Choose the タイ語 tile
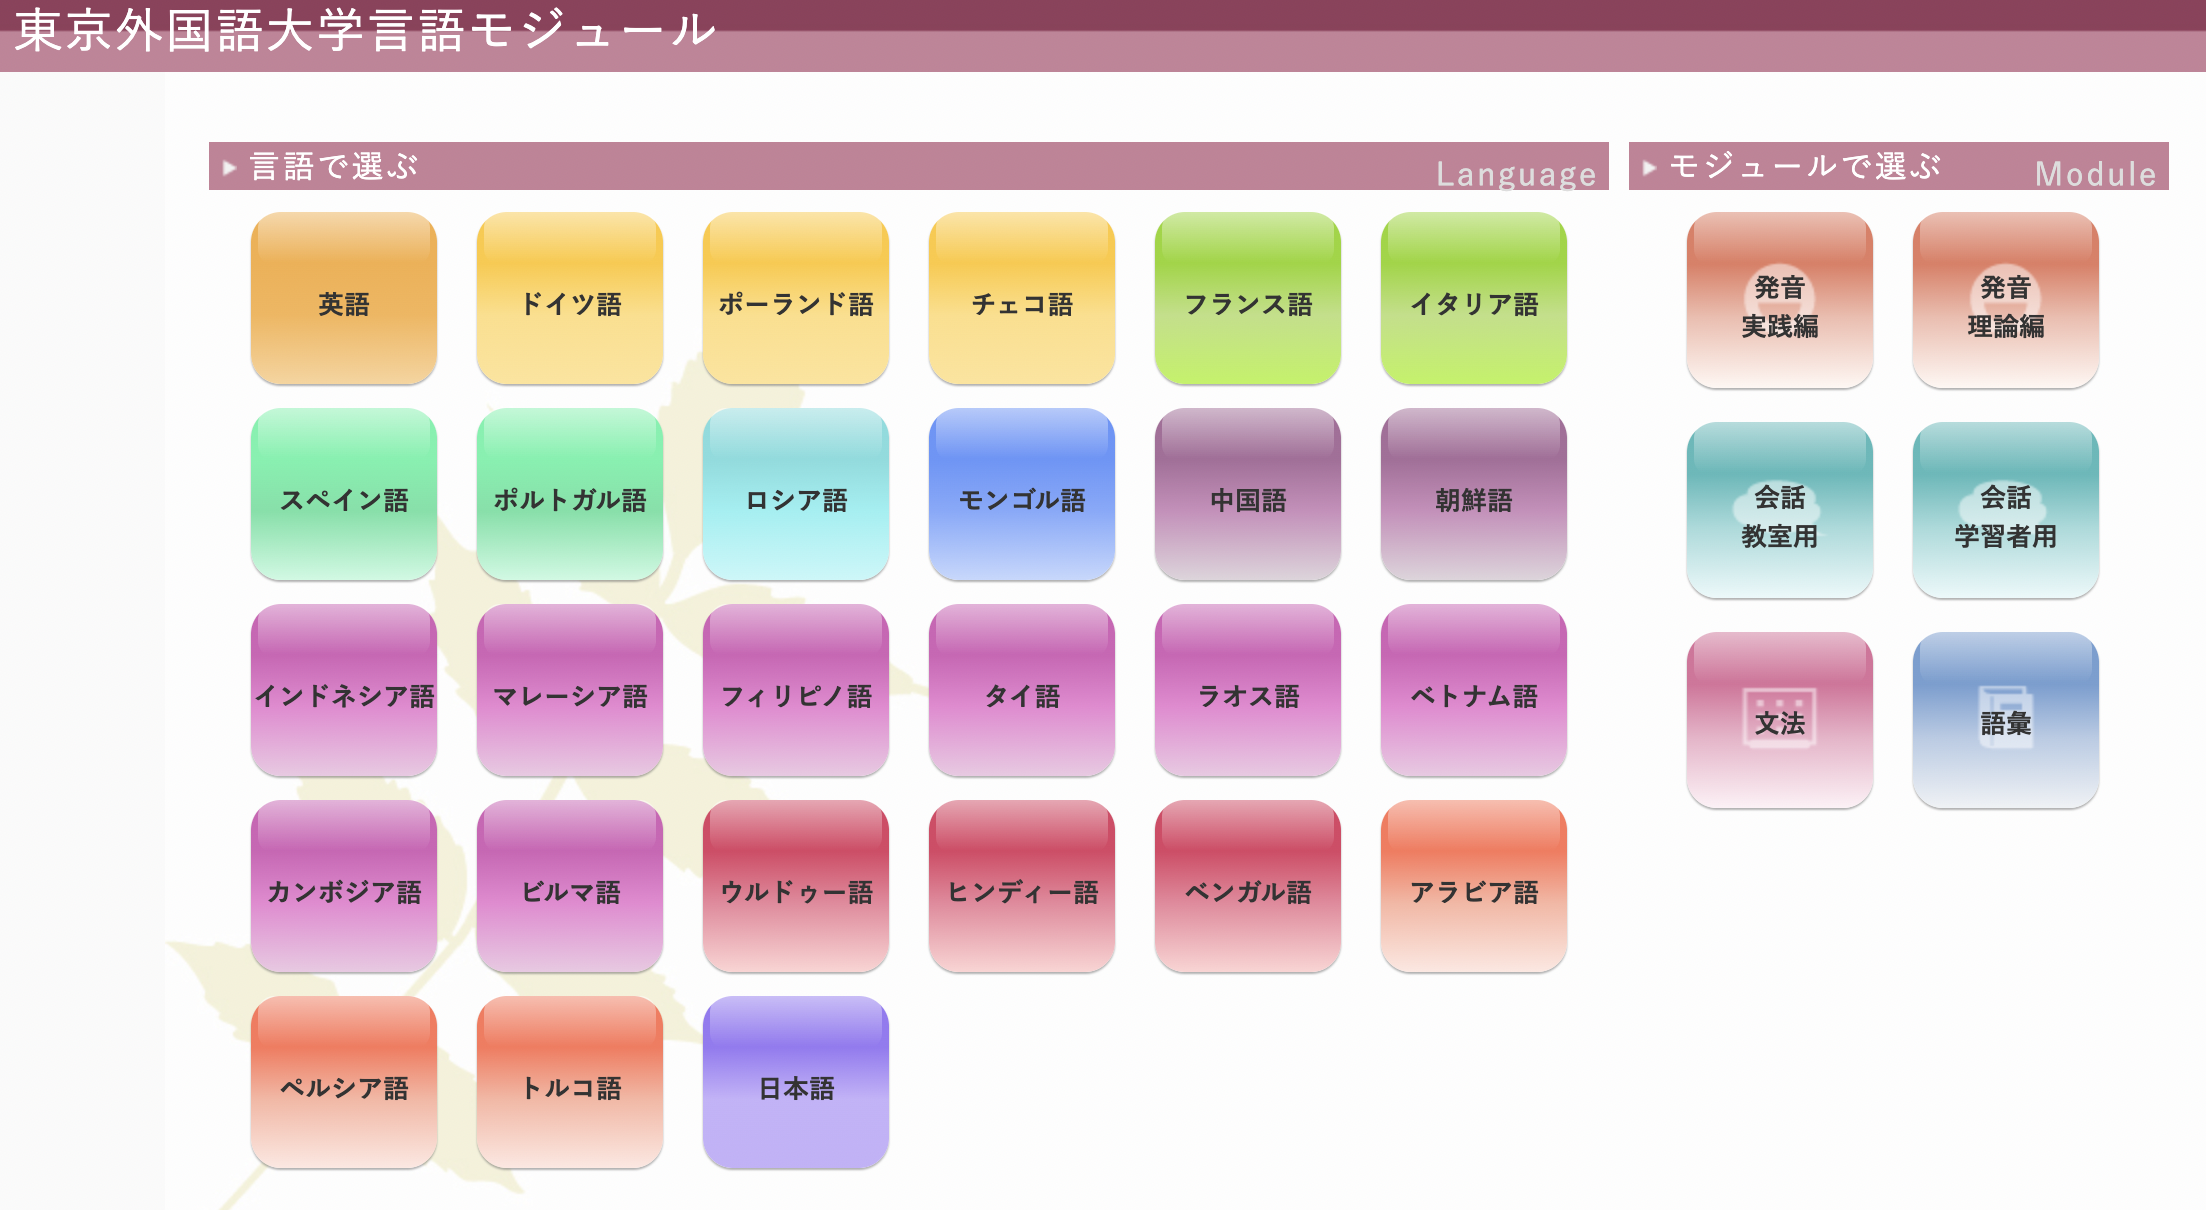 pos(1022,690)
